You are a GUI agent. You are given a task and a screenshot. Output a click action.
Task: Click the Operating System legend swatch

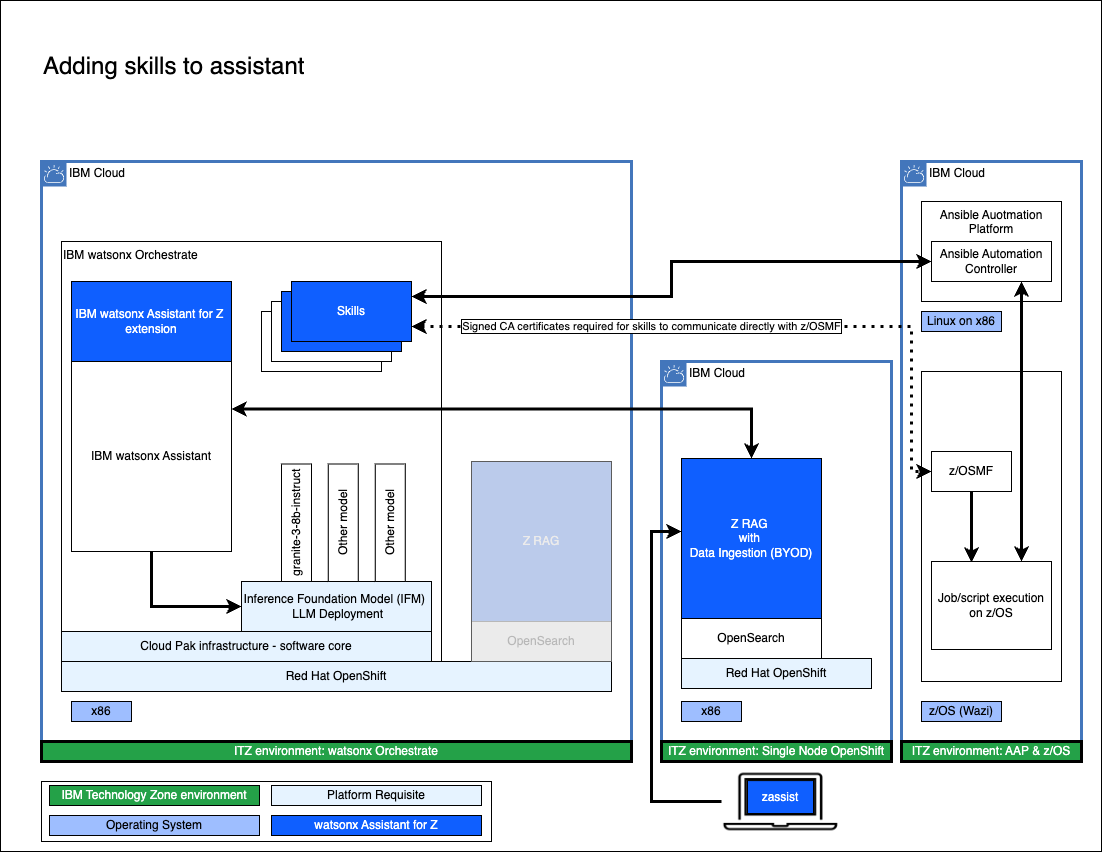point(154,825)
